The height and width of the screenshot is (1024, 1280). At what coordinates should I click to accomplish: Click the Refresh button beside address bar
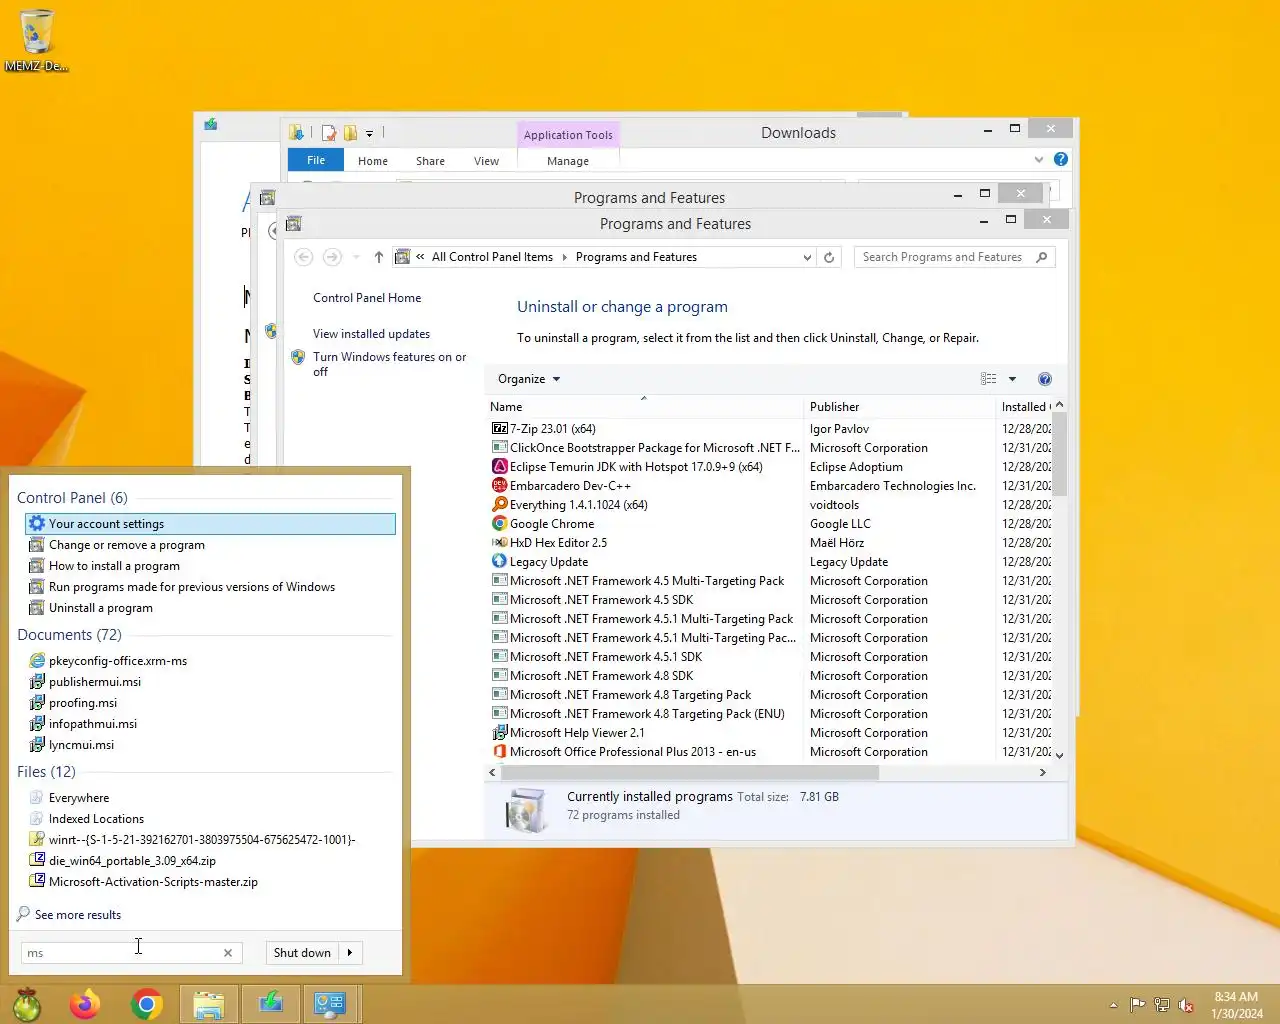click(x=829, y=257)
